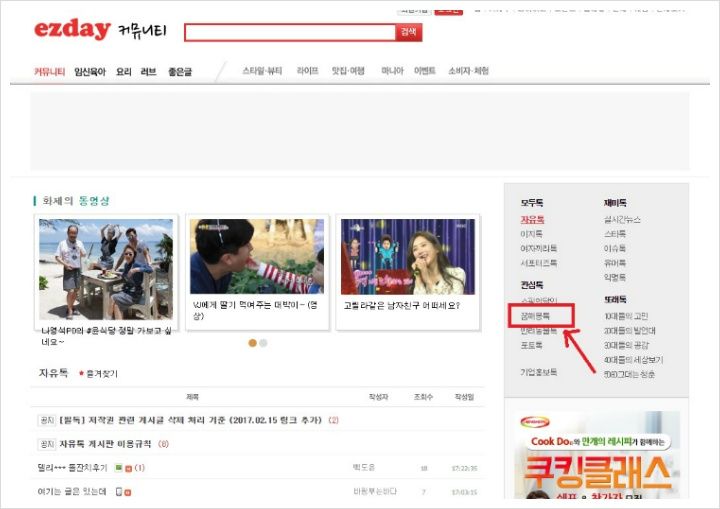Click the 제목 column header
The width and height of the screenshot is (720, 509).
click(x=192, y=397)
